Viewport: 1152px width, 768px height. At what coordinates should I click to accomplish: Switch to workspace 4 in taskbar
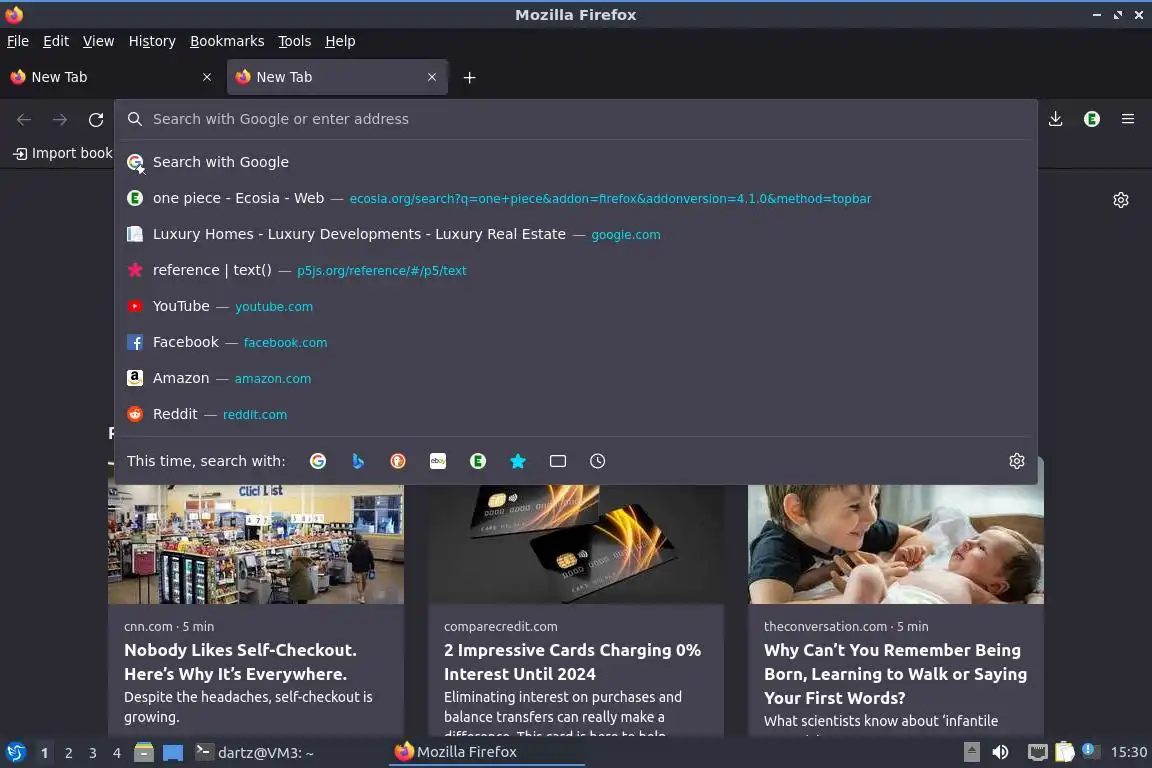tap(117, 753)
